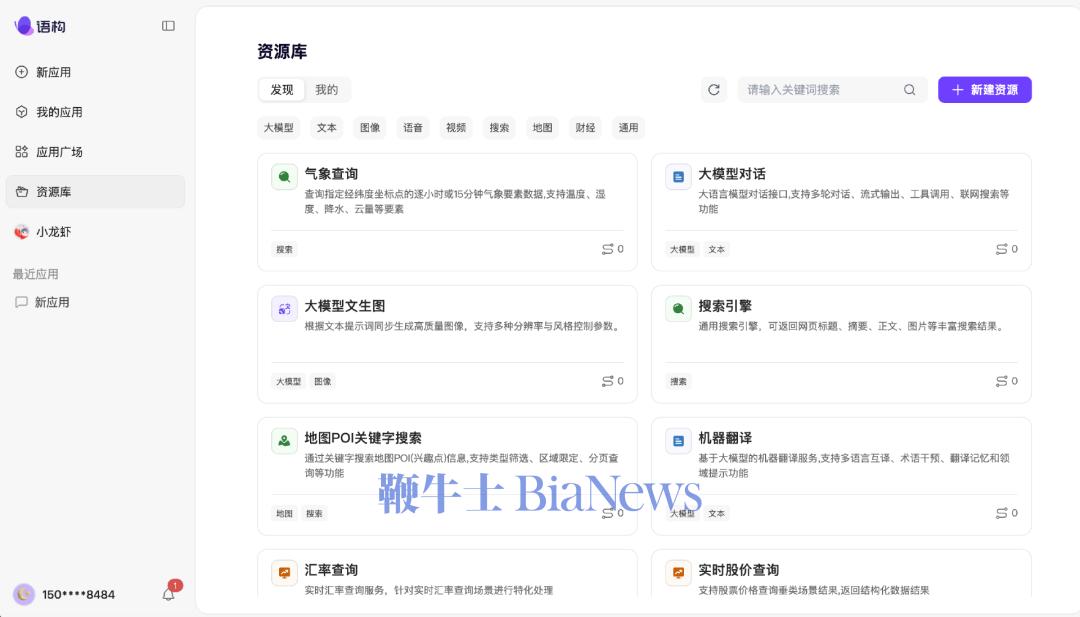1080x617 pixels.
Task: Click the 实时股价查询 card icon
Action: (678, 573)
